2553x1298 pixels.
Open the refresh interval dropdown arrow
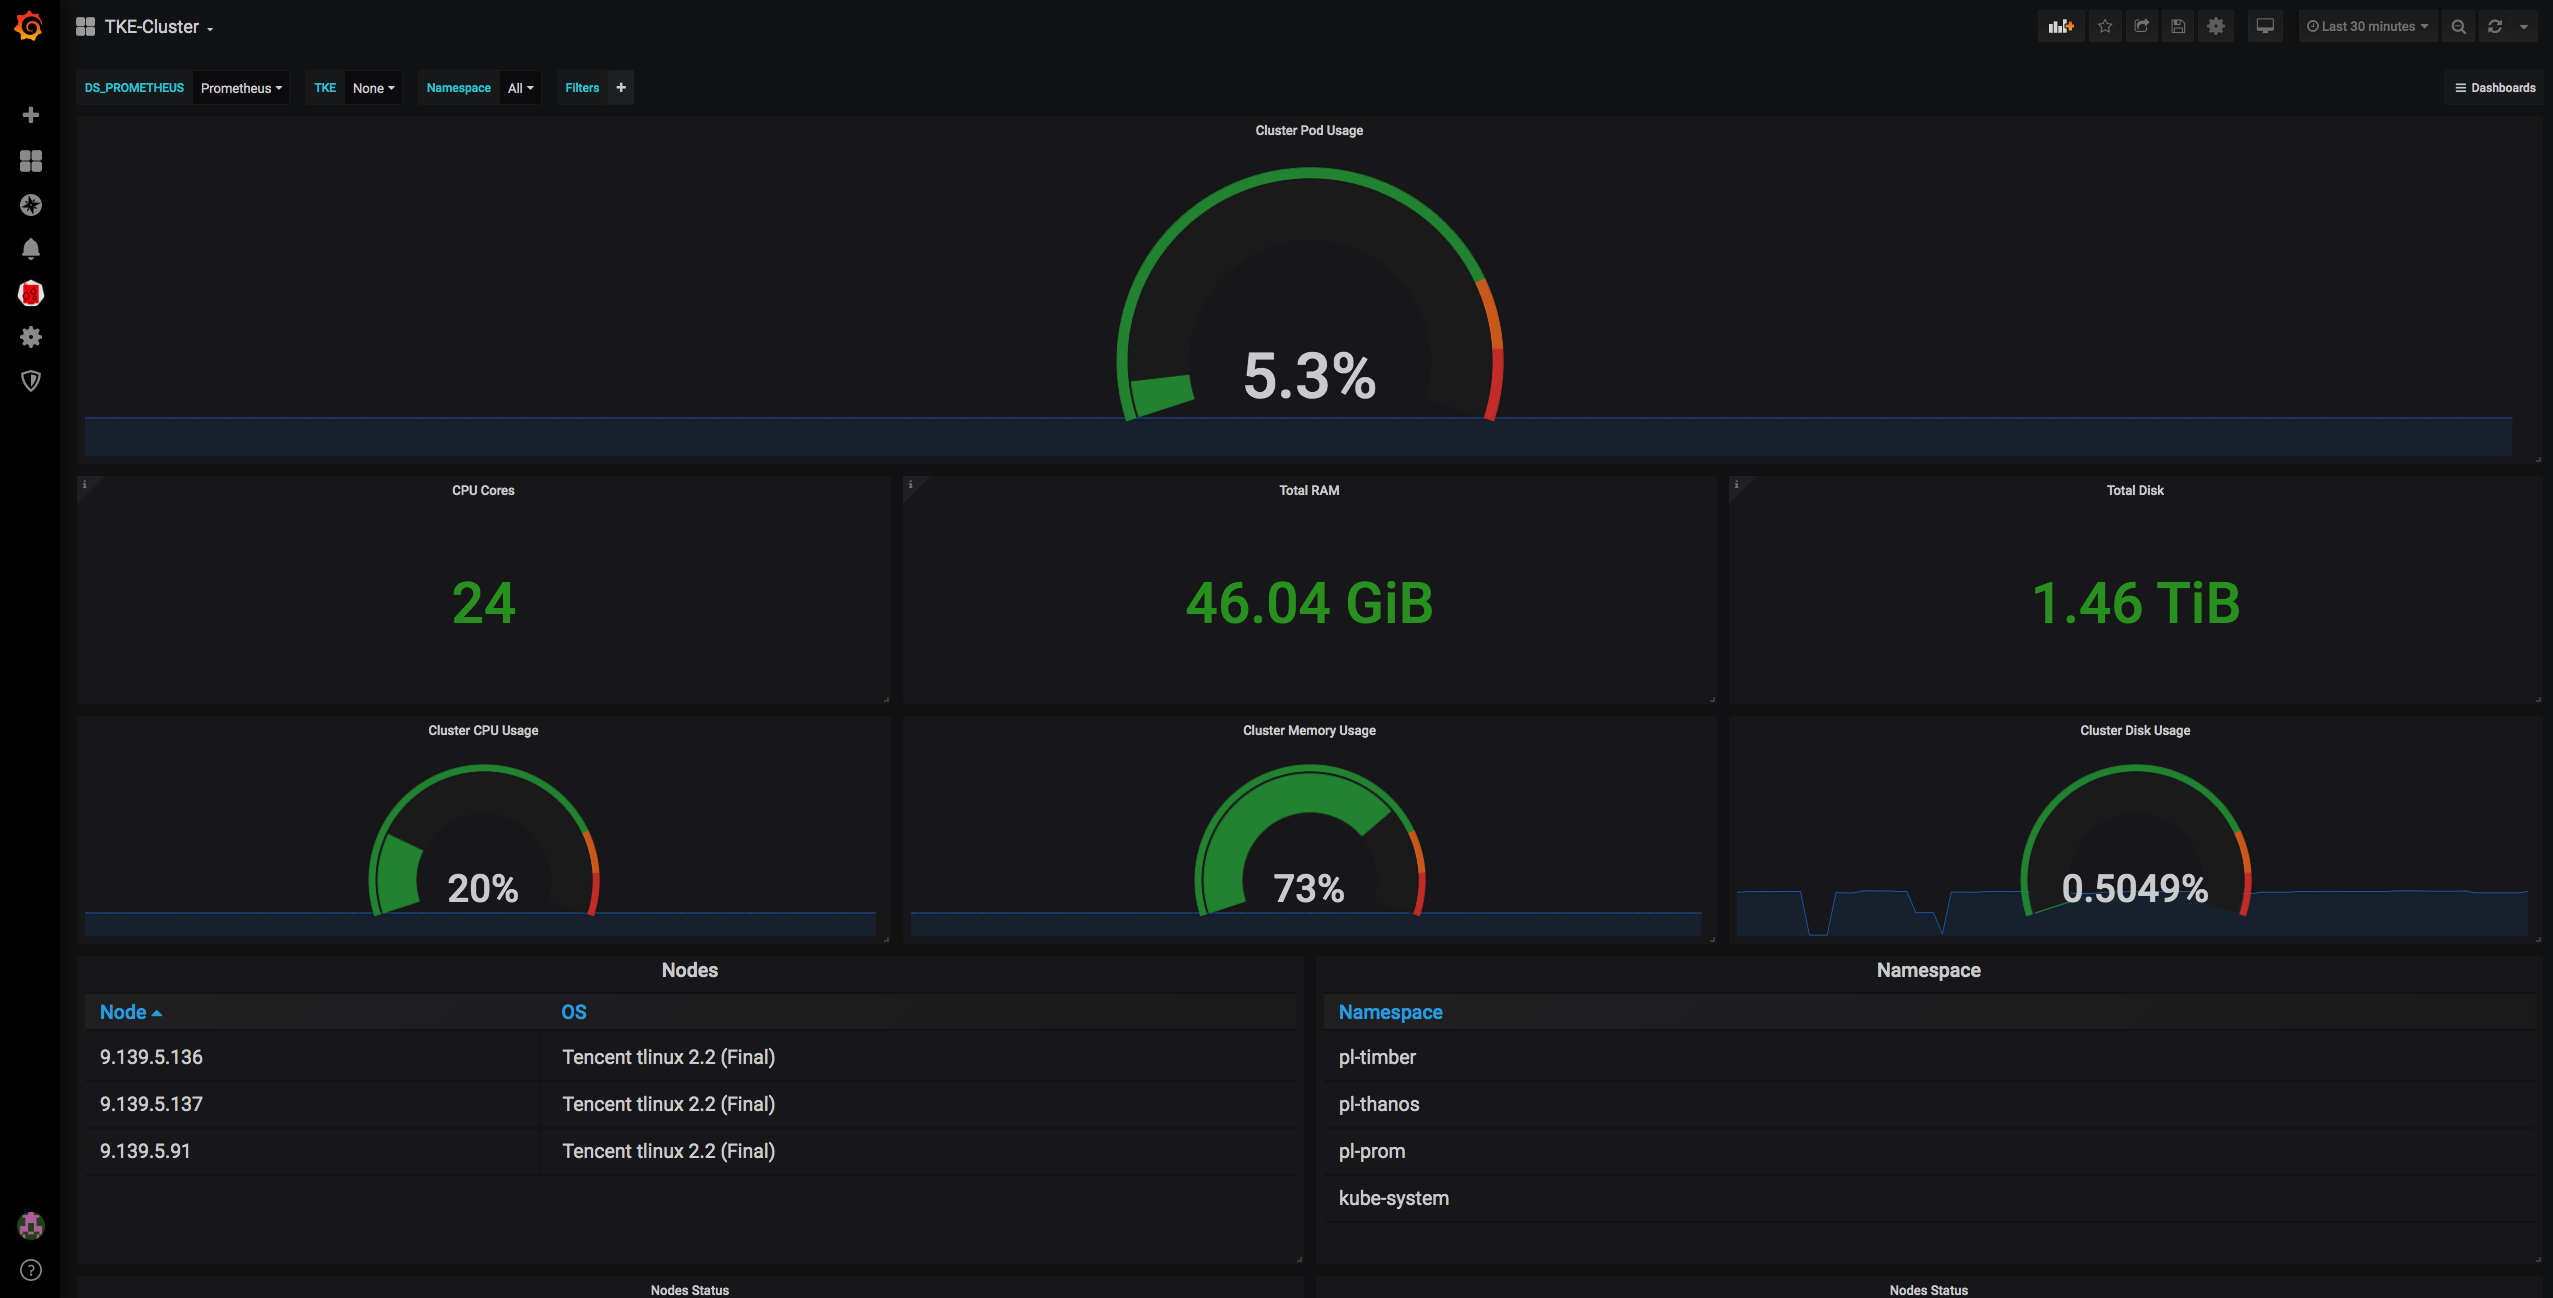click(2524, 27)
